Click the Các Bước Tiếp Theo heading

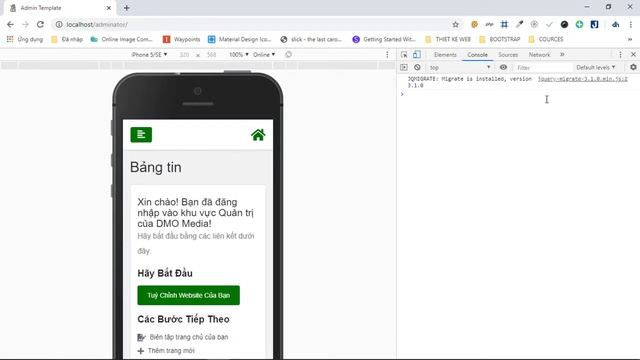pos(183,319)
